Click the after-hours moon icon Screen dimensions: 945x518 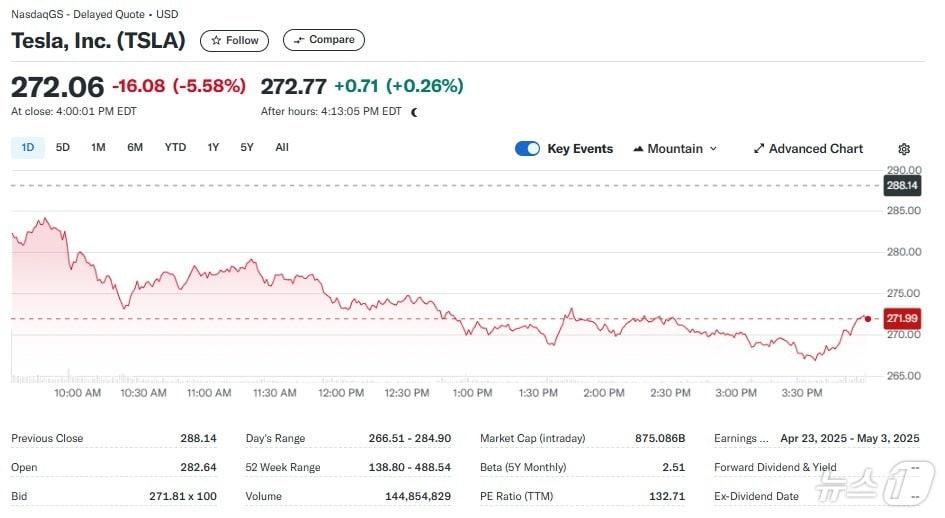pyautogui.click(x=414, y=112)
